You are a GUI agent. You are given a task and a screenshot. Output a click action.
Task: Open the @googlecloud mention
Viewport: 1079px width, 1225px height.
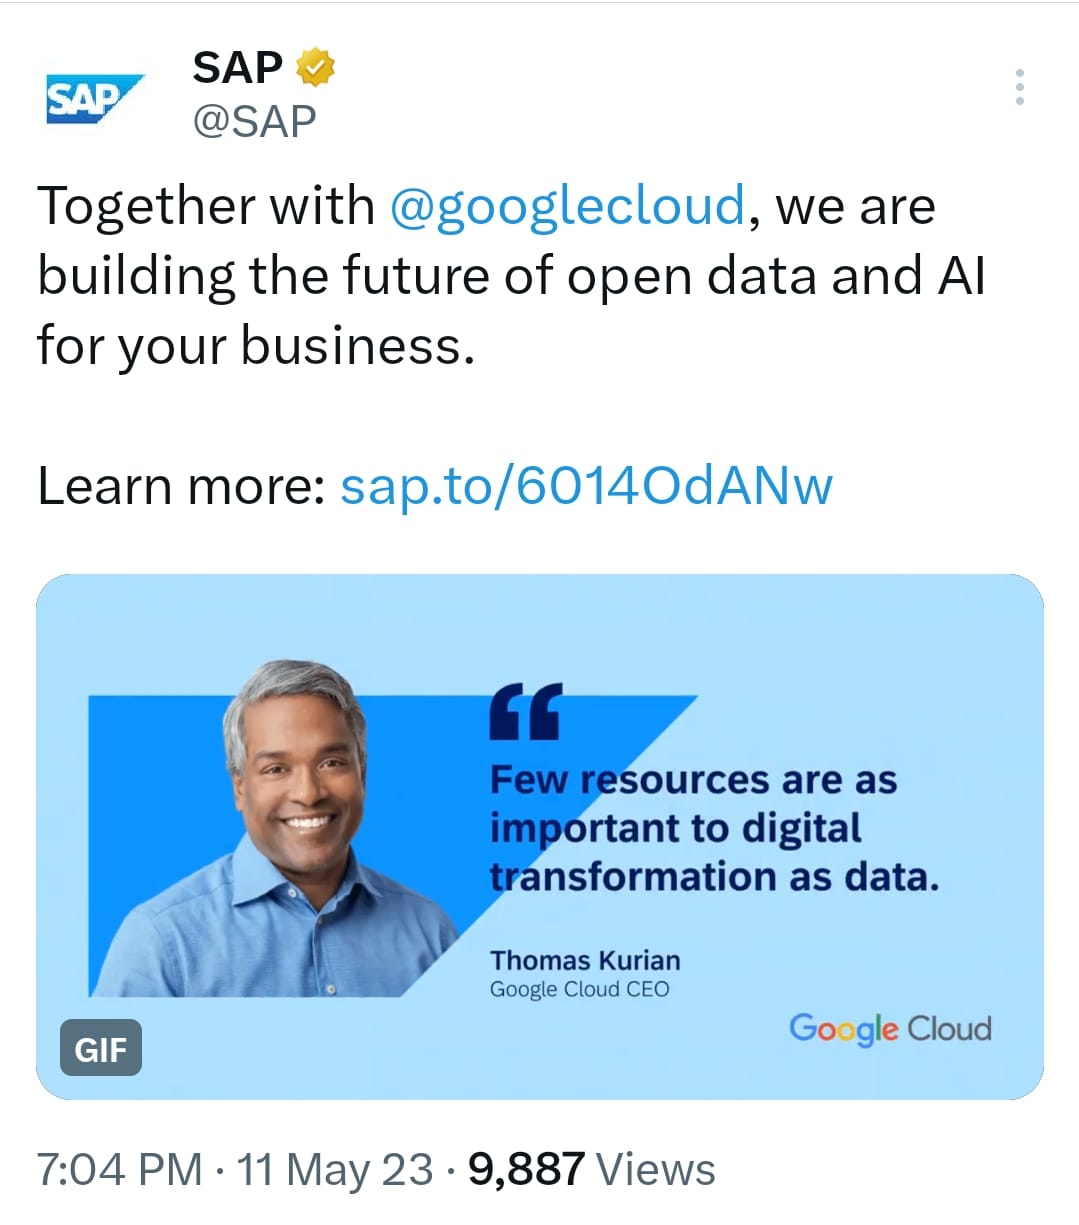click(567, 207)
